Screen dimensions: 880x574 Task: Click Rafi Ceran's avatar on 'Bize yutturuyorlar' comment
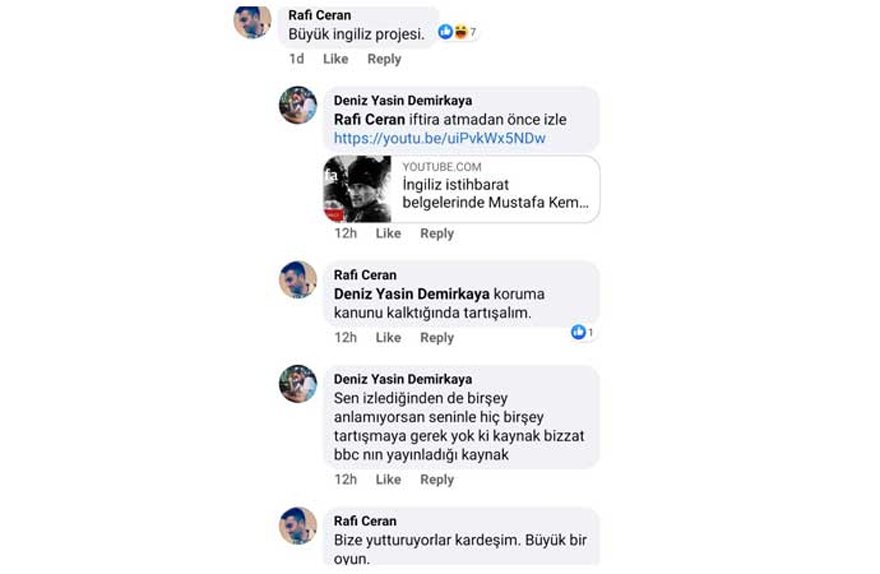(298, 526)
